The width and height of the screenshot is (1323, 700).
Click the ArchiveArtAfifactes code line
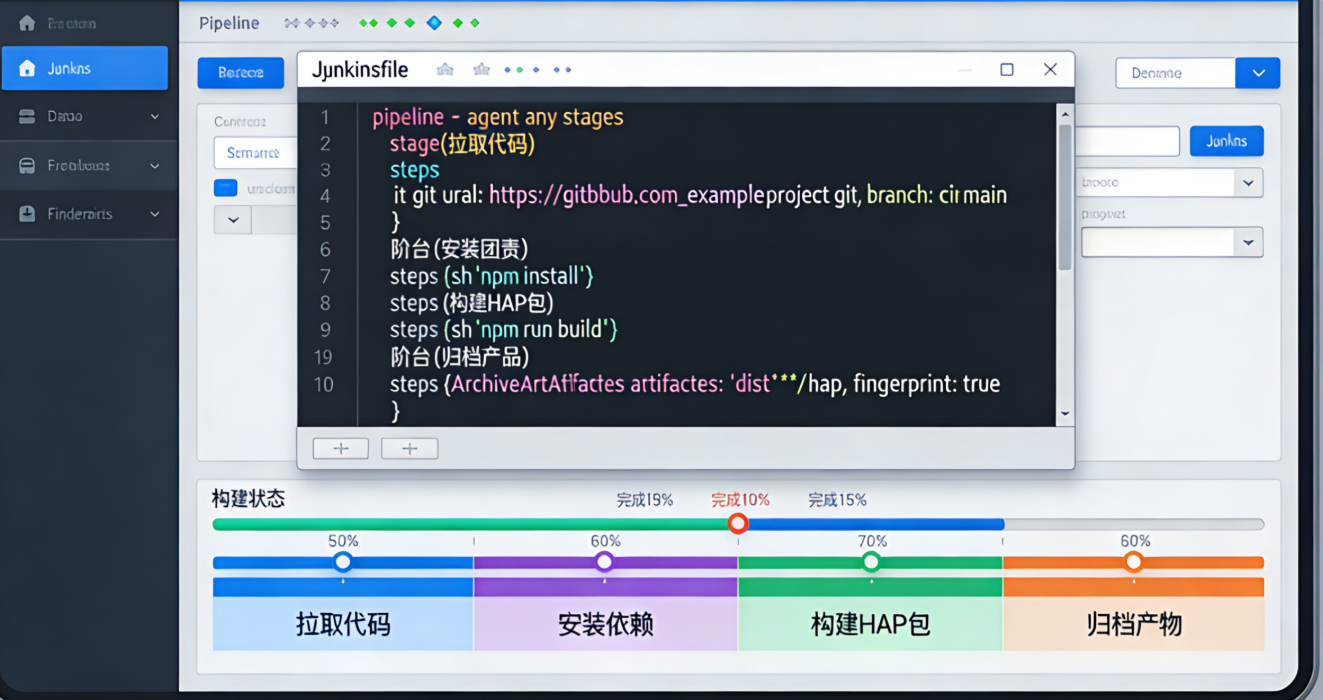pos(695,384)
